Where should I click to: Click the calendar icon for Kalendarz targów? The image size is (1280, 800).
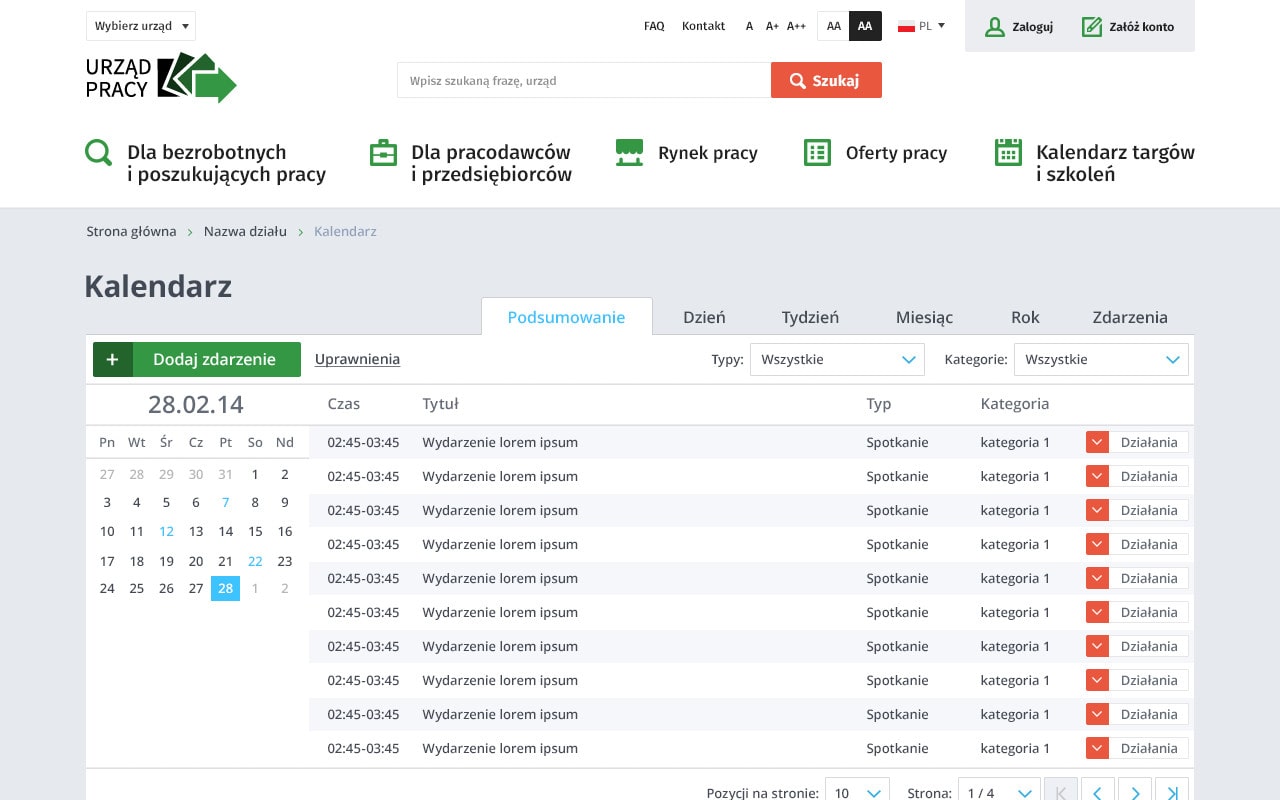tap(1008, 153)
